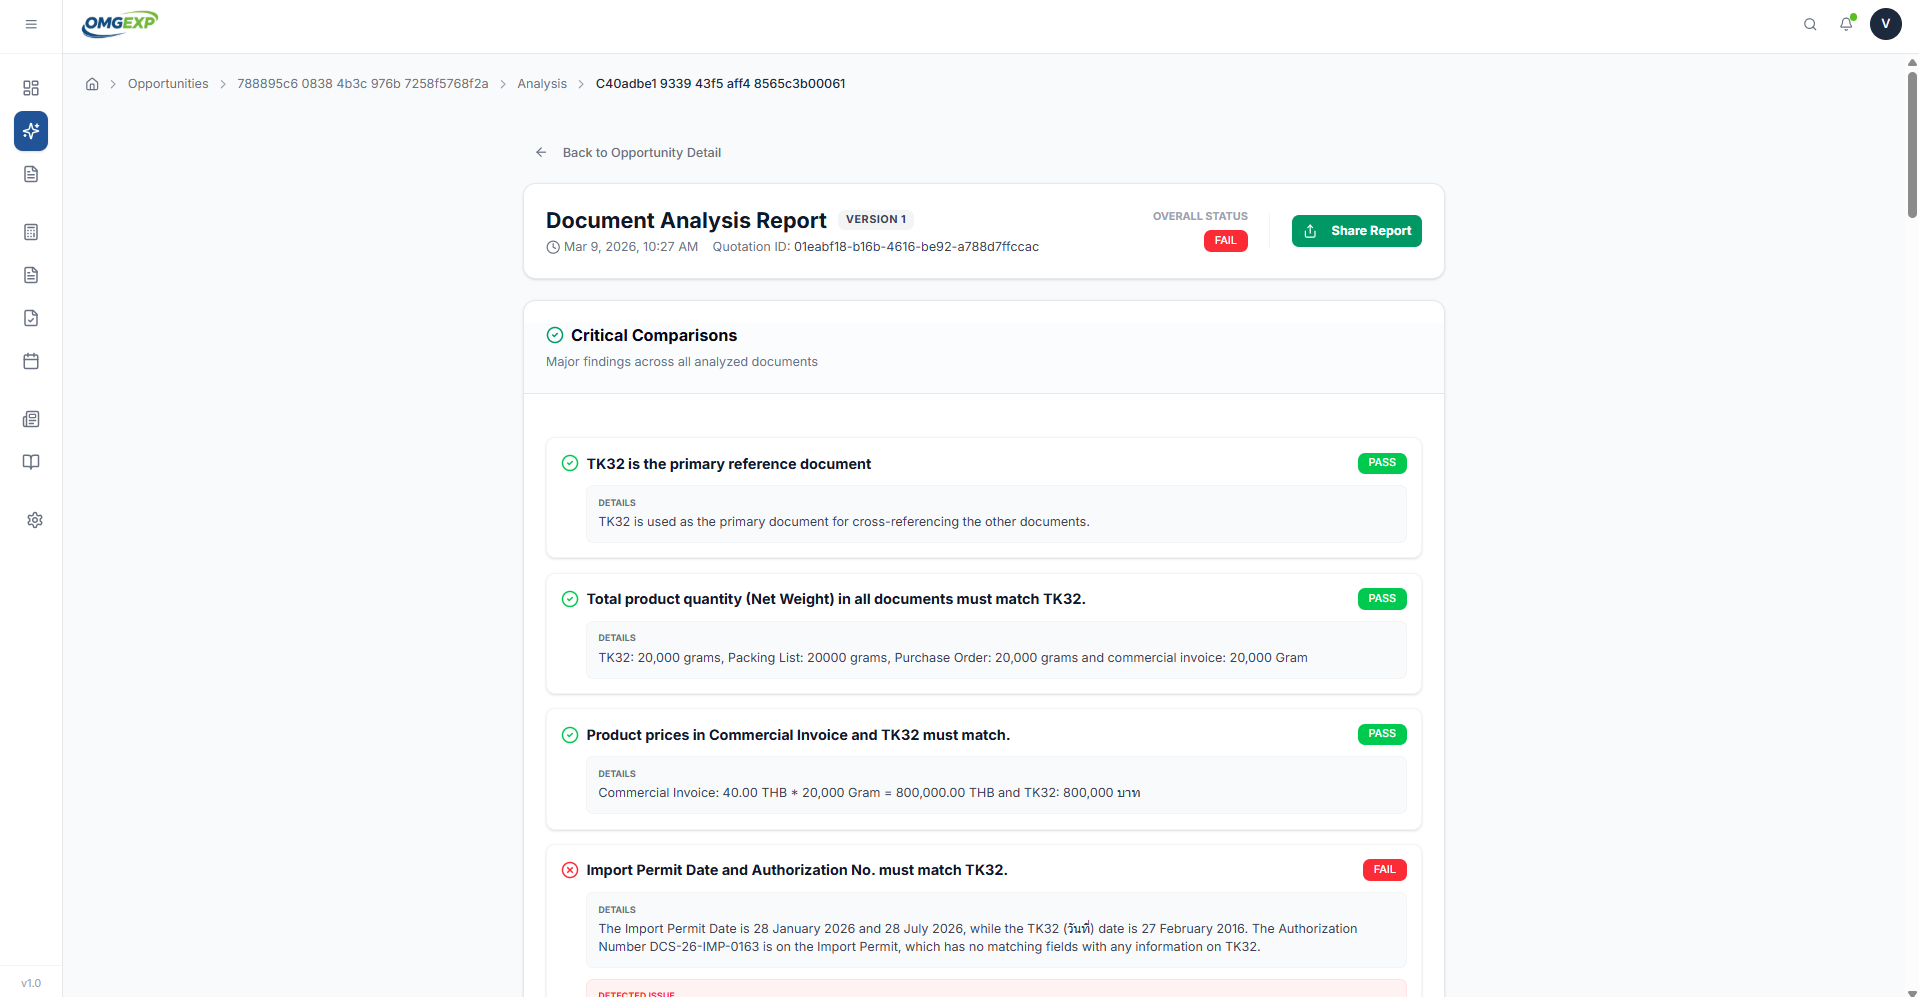Click the newspaper icon in sidebar
This screenshot has width=1919, height=997.
31,419
